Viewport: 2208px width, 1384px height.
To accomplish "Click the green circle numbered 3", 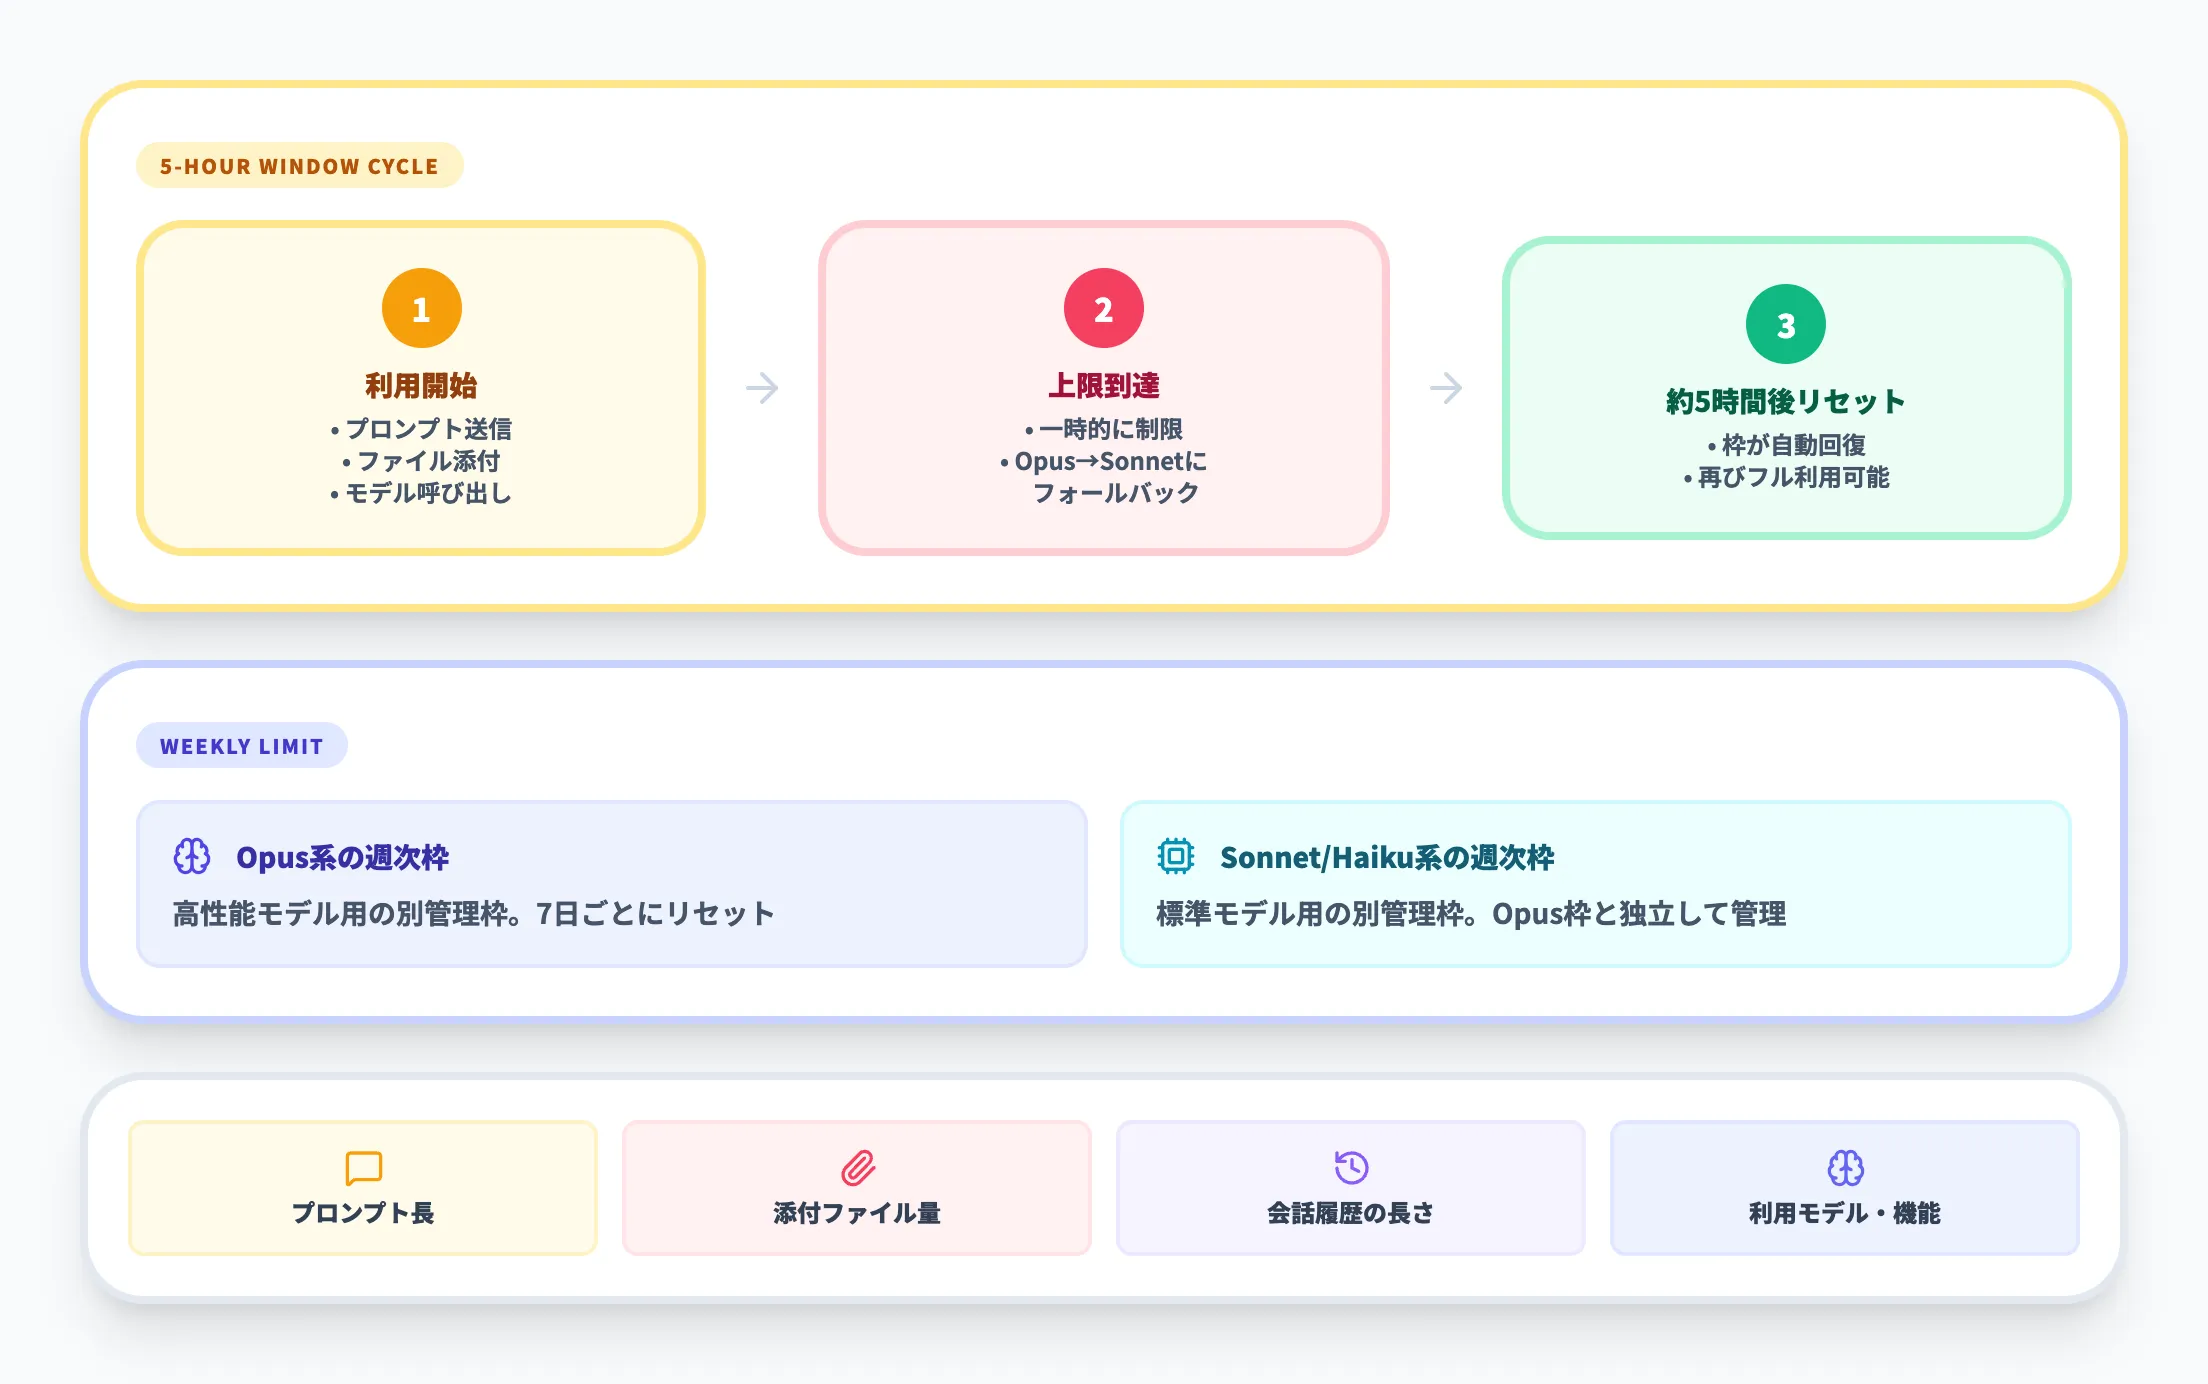I will [x=1786, y=322].
